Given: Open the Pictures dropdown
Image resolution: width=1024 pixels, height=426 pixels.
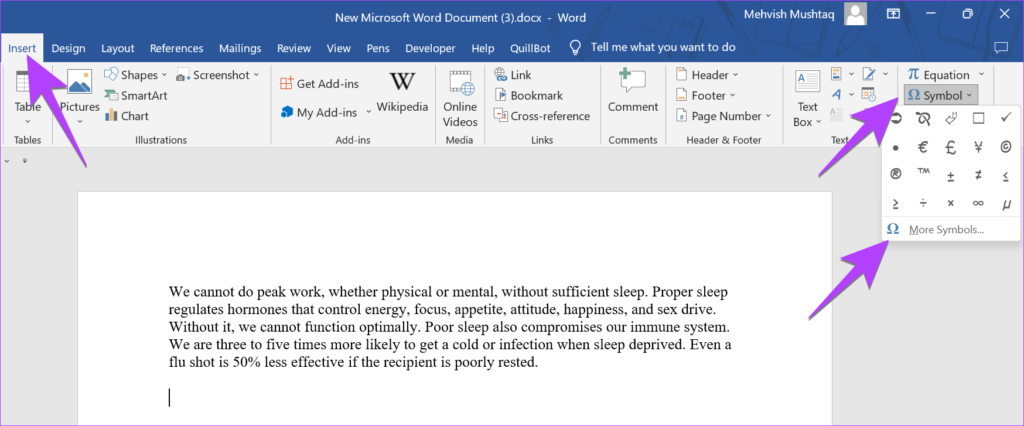Looking at the screenshot, I should point(80,121).
